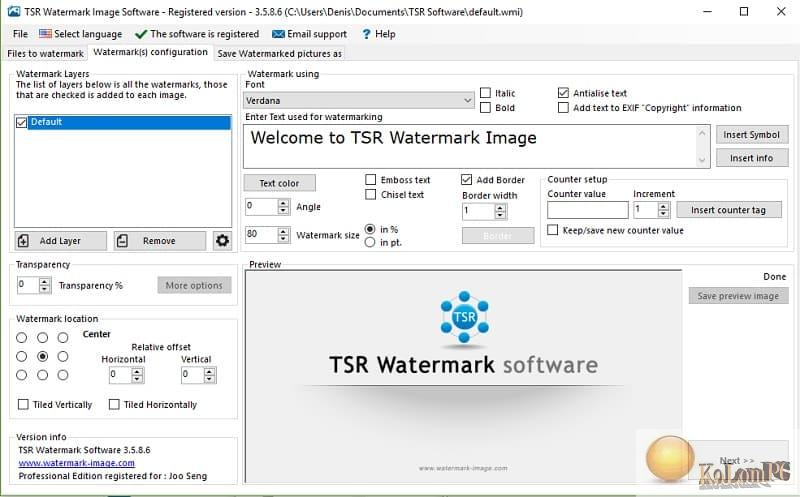Enable Chisel text option
The image size is (800, 497).
tap(371, 194)
